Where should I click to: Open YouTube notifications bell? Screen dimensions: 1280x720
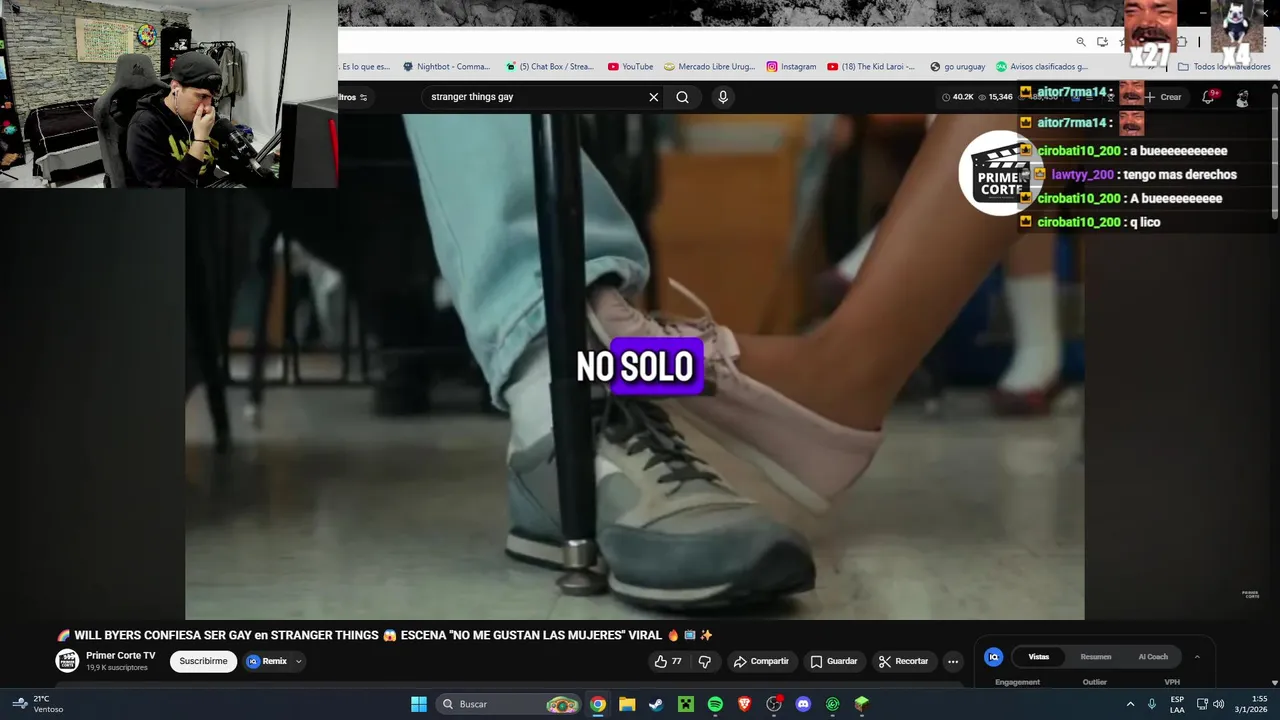click(x=1208, y=97)
